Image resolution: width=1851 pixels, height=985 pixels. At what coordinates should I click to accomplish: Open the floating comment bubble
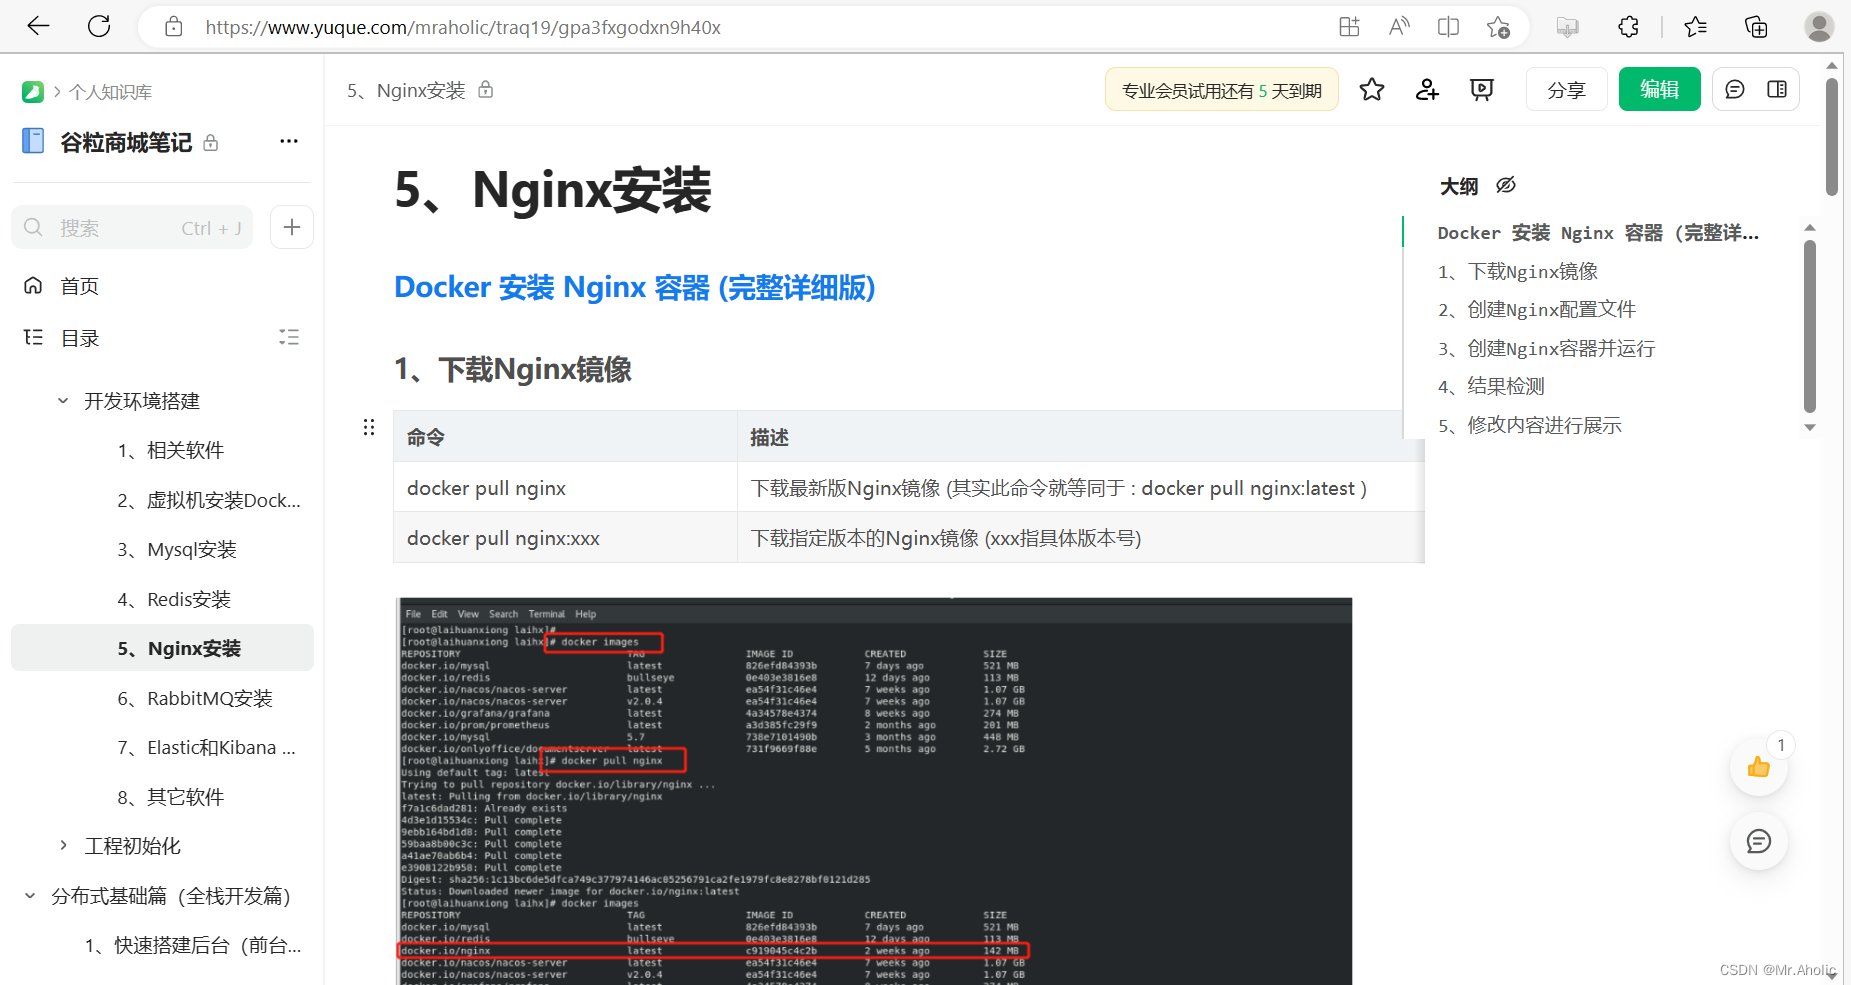pyautogui.click(x=1758, y=841)
